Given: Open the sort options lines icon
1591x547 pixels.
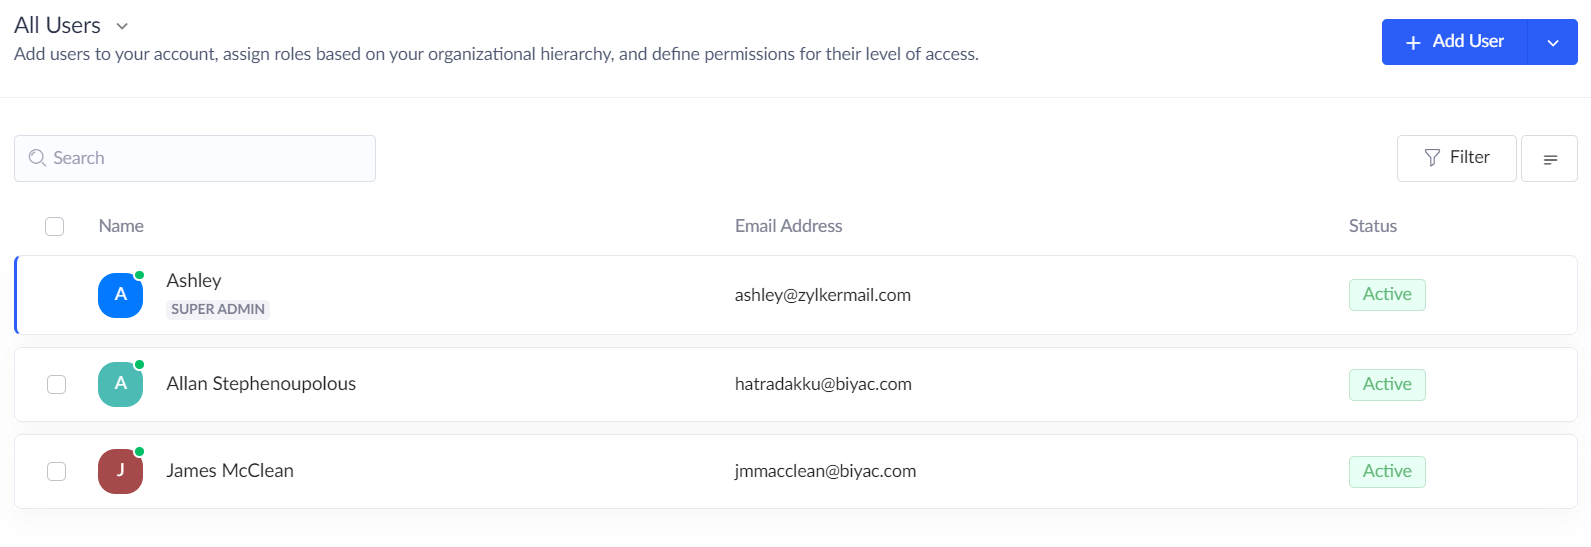Looking at the screenshot, I should pyautogui.click(x=1550, y=159).
